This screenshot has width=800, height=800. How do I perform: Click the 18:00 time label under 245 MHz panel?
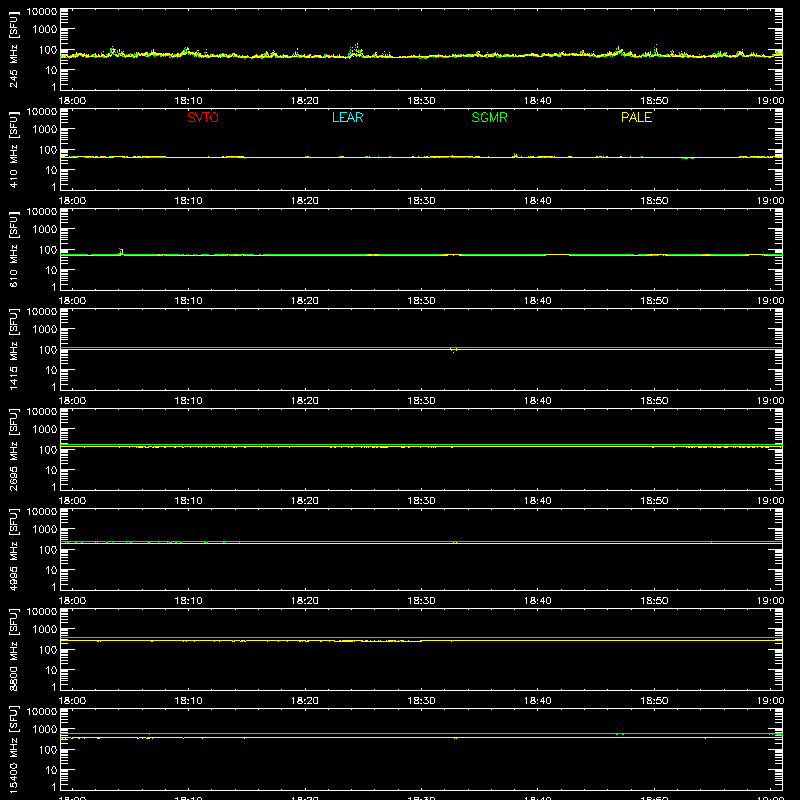72,101
